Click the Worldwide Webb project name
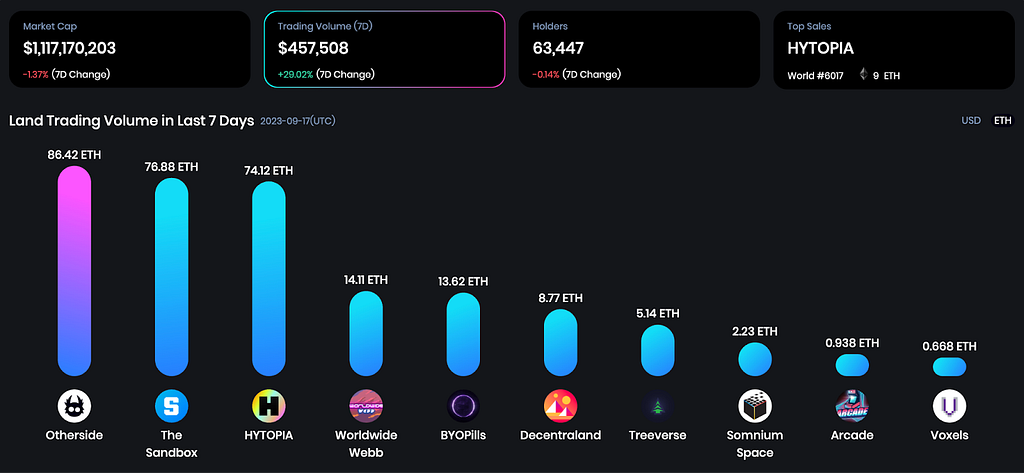This screenshot has width=1024, height=473. point(366,444)
